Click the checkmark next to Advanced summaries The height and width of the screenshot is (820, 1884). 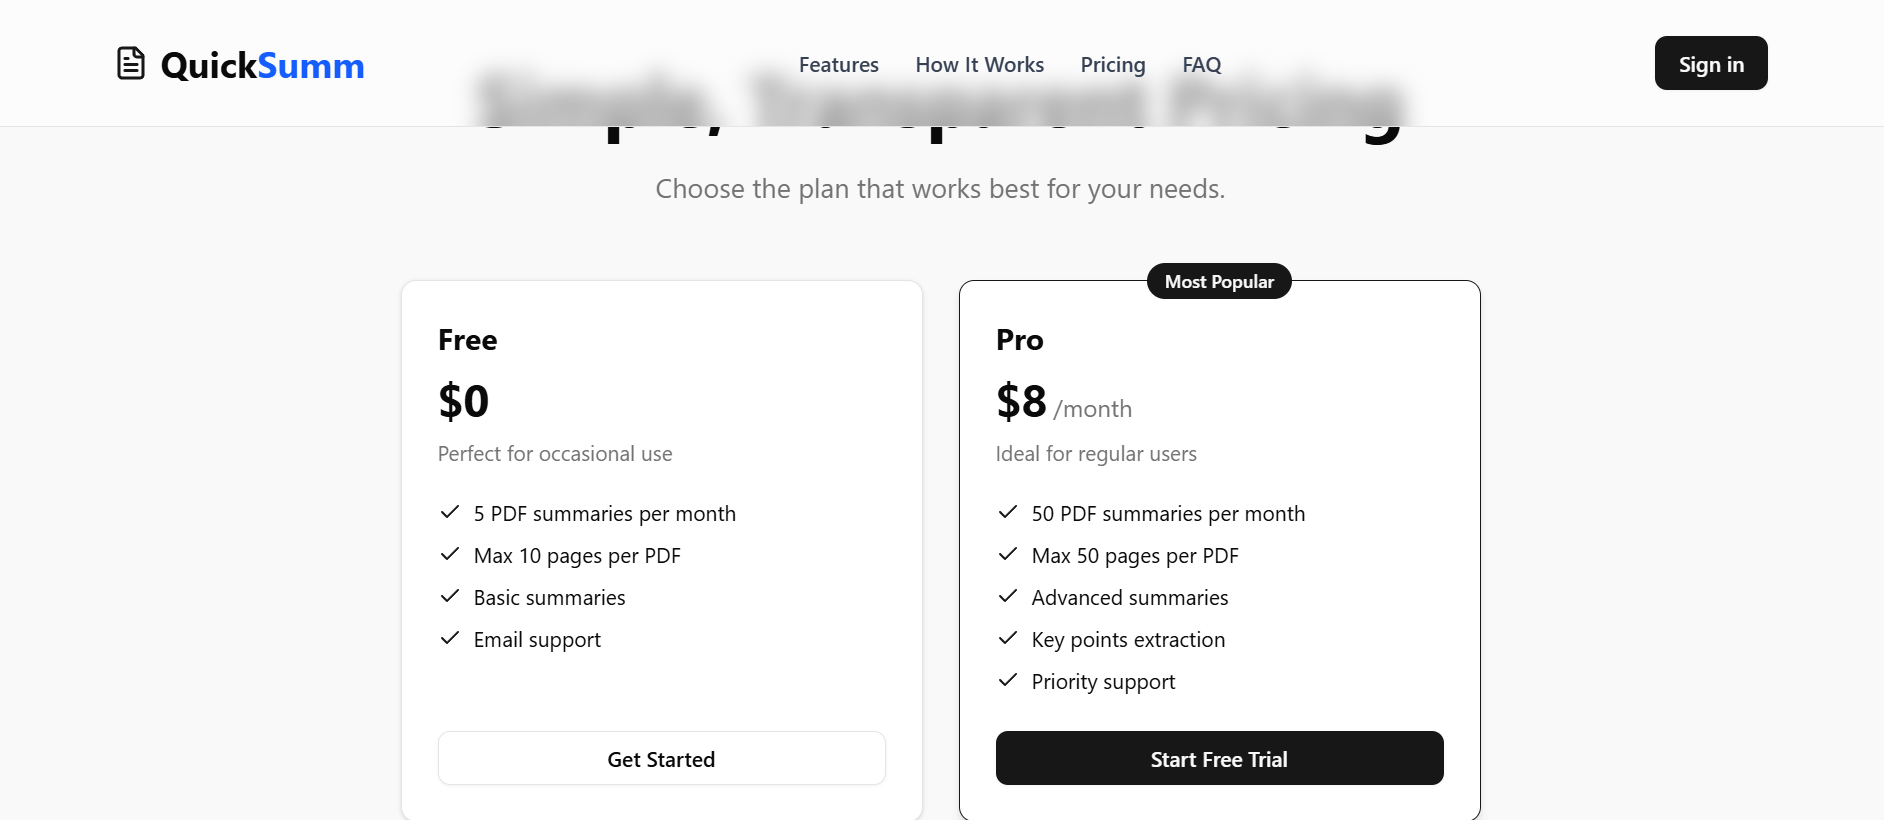[1008, 596]
